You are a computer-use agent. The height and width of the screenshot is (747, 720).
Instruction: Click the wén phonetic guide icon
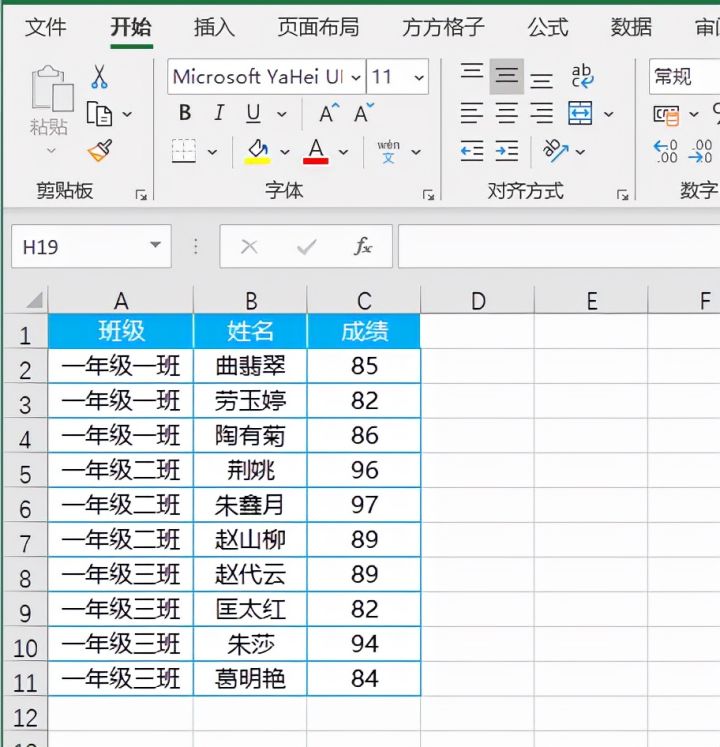[x=388, y=151]
